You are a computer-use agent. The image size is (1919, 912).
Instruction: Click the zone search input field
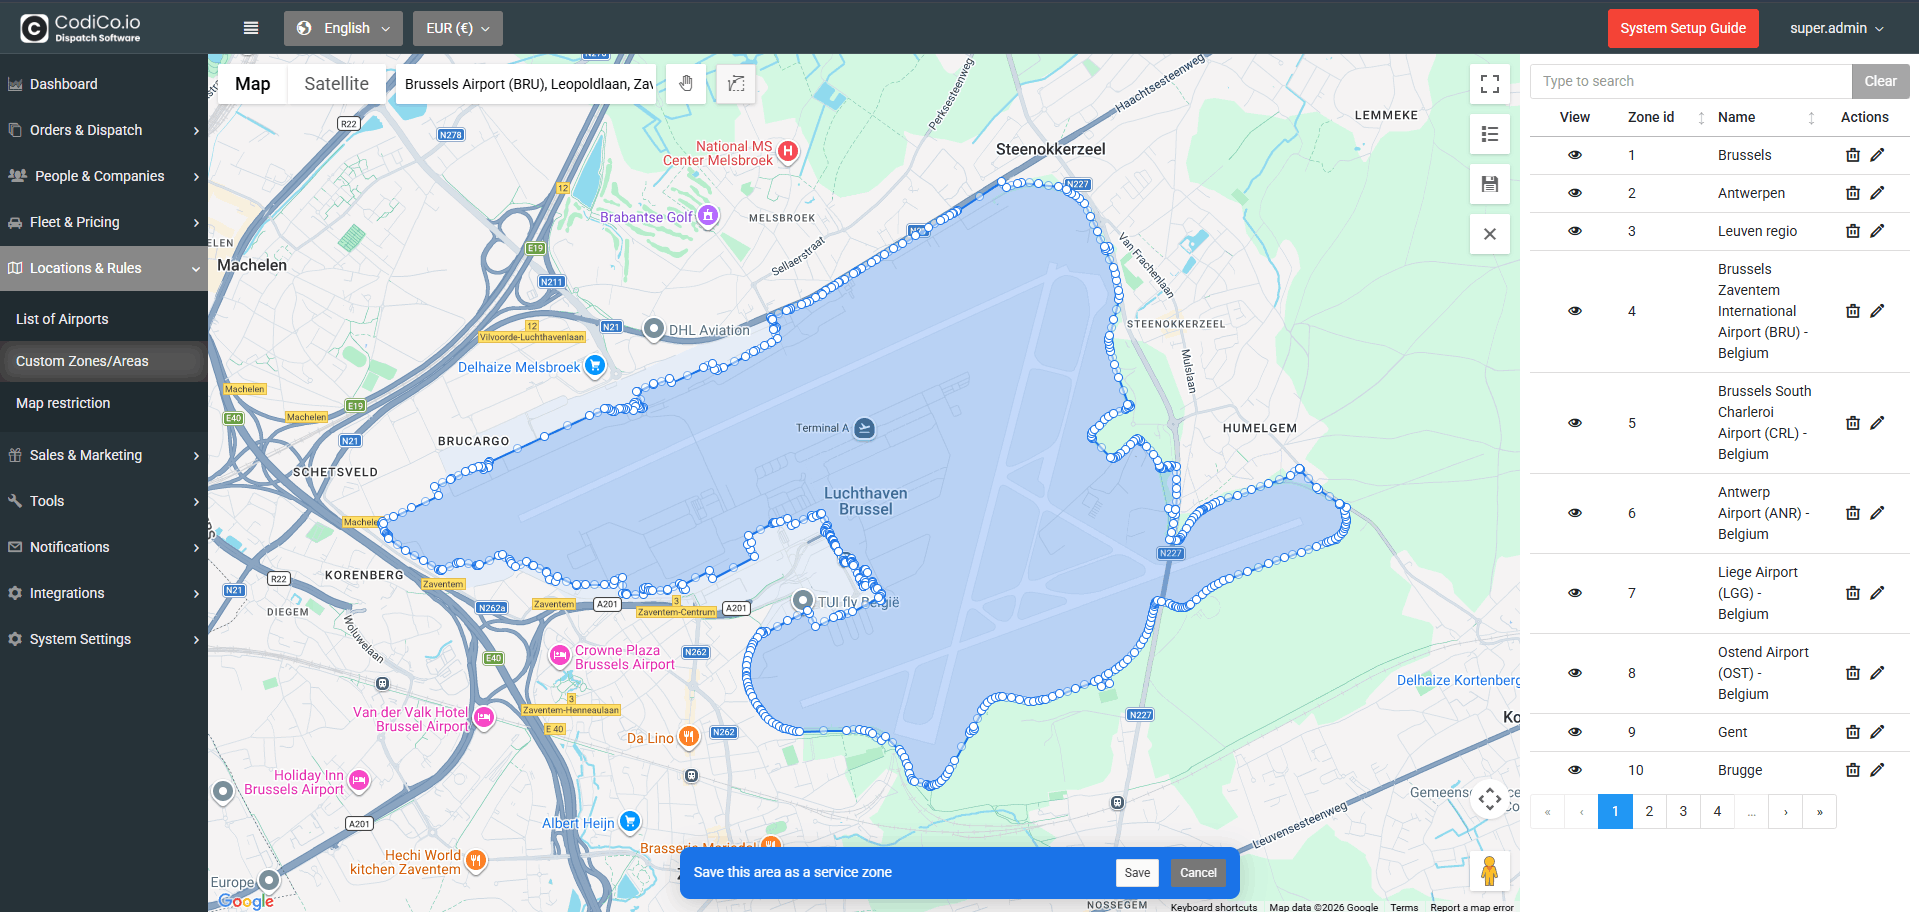[1690, 81]
